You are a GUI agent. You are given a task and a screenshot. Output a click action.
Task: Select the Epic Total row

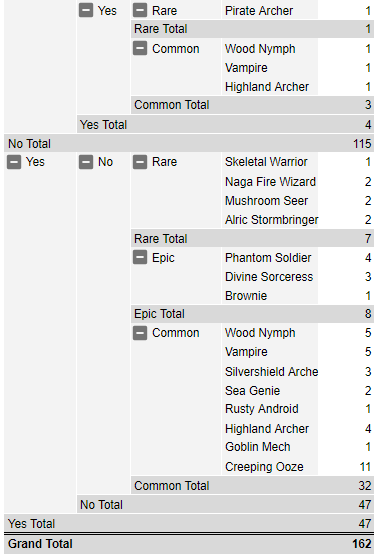pos(252,314)
